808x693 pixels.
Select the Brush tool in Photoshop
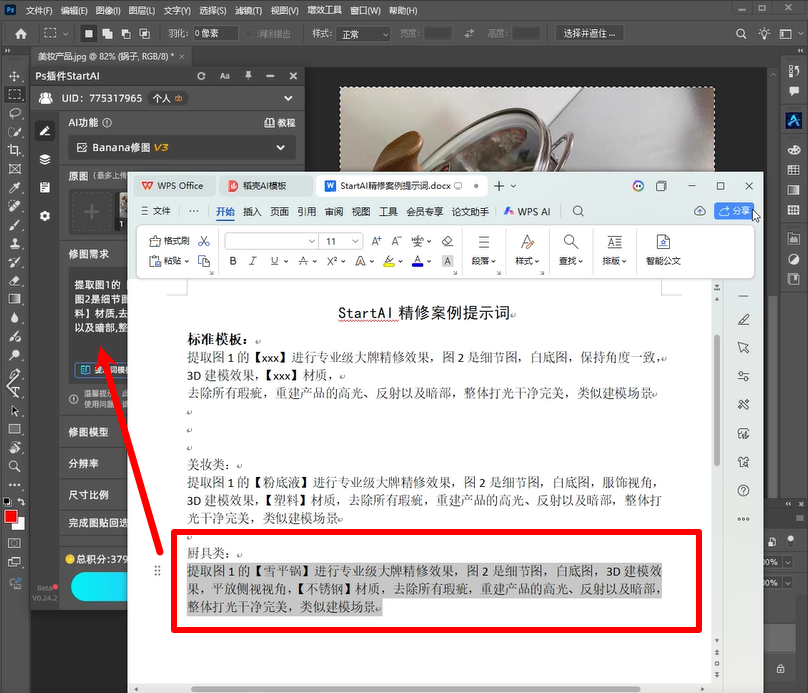click(14, 224)
